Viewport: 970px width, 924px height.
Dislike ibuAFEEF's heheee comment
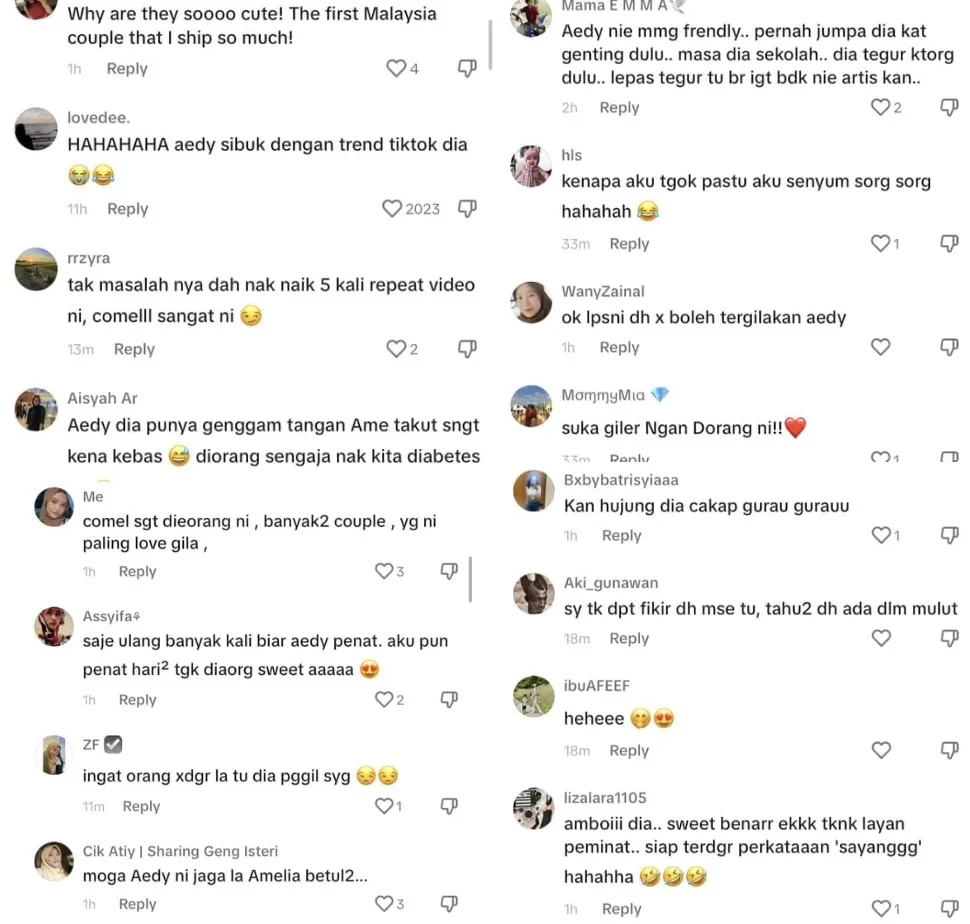tap(949, 750)
